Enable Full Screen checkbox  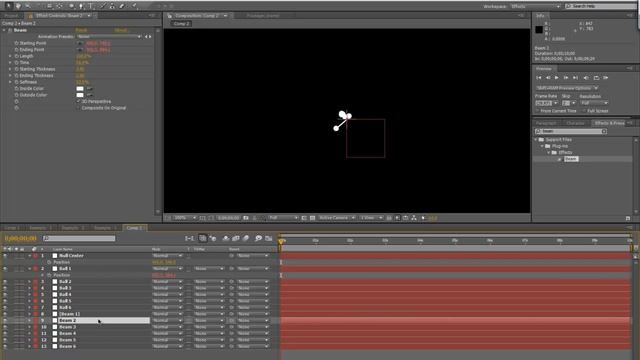click(x=584, y=111)
